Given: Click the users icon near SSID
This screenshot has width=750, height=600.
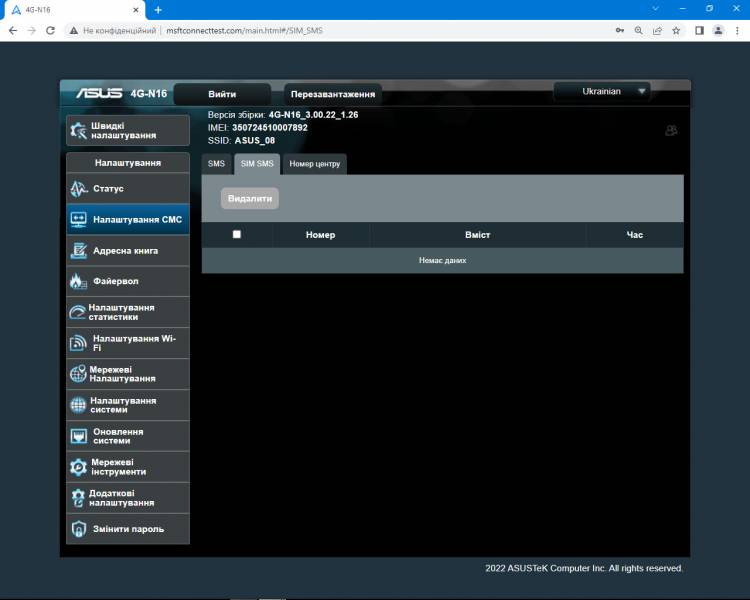Looking at the screenshot, I should pos(671,130).
